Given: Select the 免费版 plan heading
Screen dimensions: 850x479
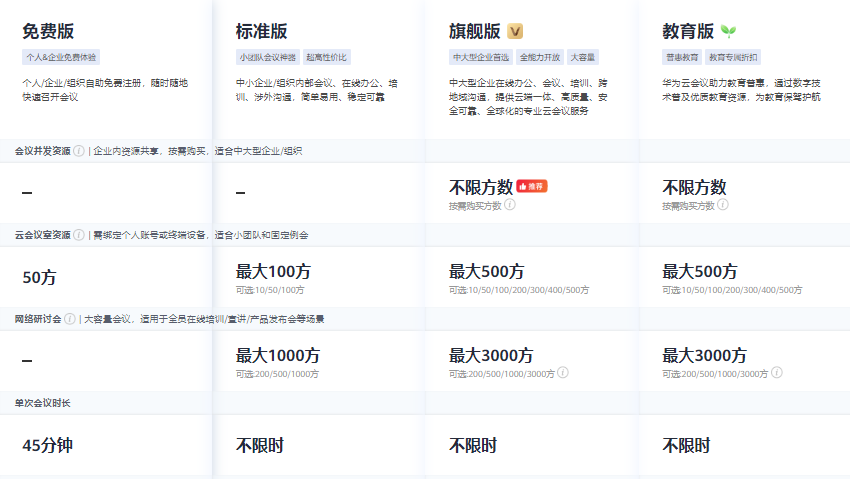Looking at the screenshot, I should pos(48,31).
